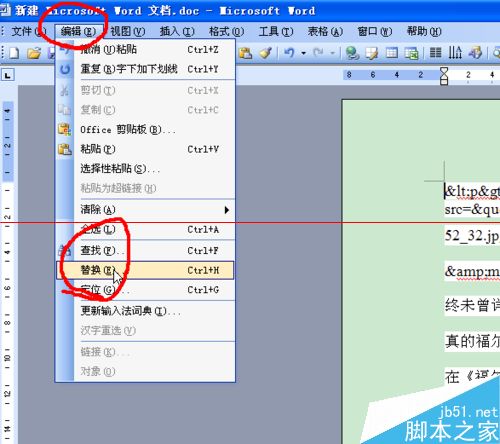Click document line starting '&lt;p&gt'

[x=472, y=192]
